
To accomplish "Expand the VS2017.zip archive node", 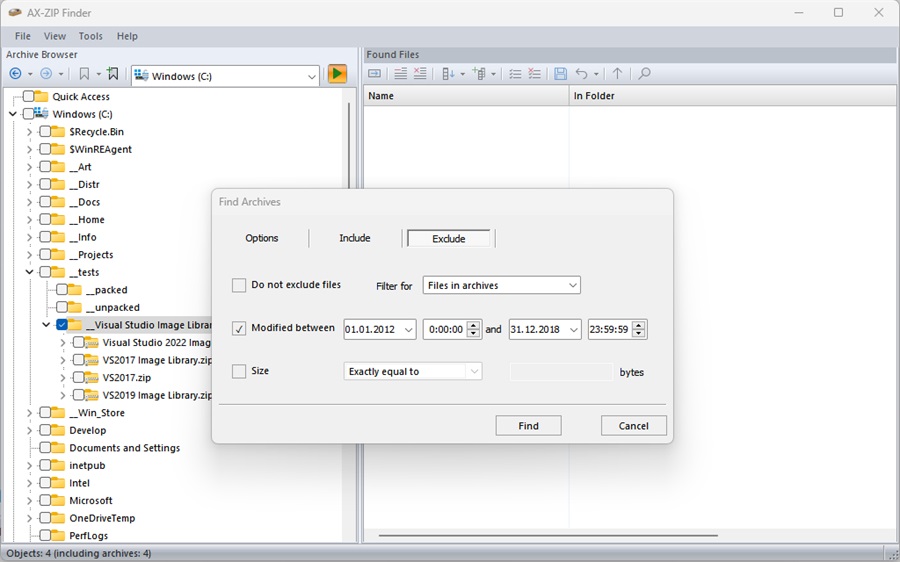I will click(63, 378).
